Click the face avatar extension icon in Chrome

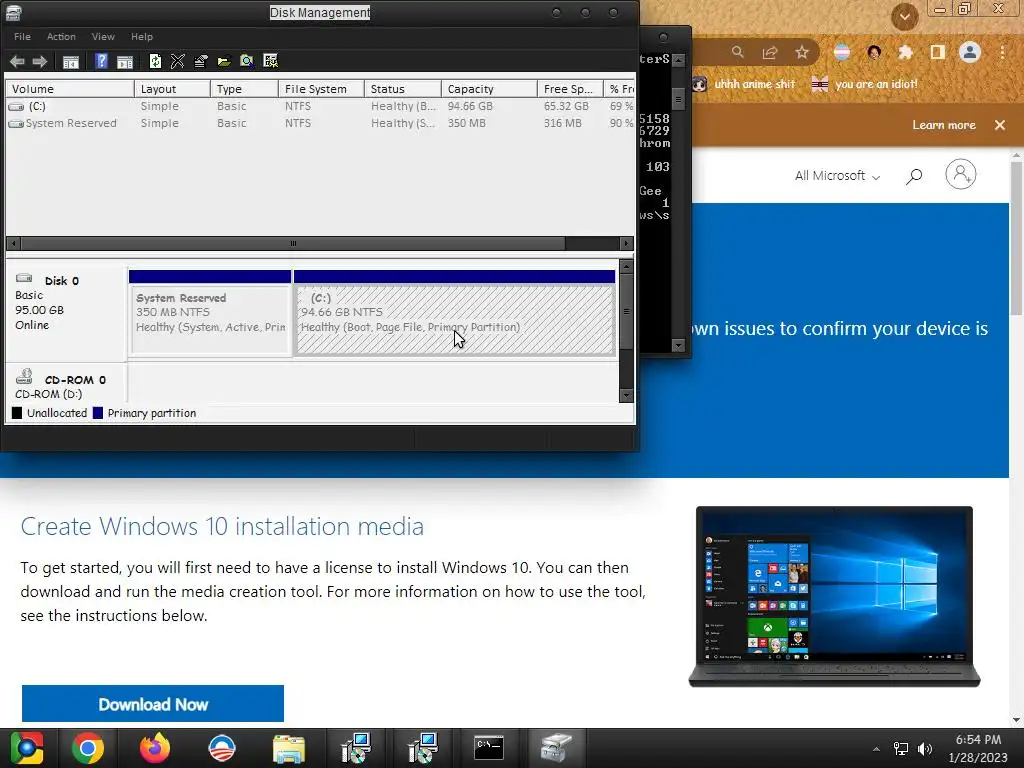click(x=874, y=52)
